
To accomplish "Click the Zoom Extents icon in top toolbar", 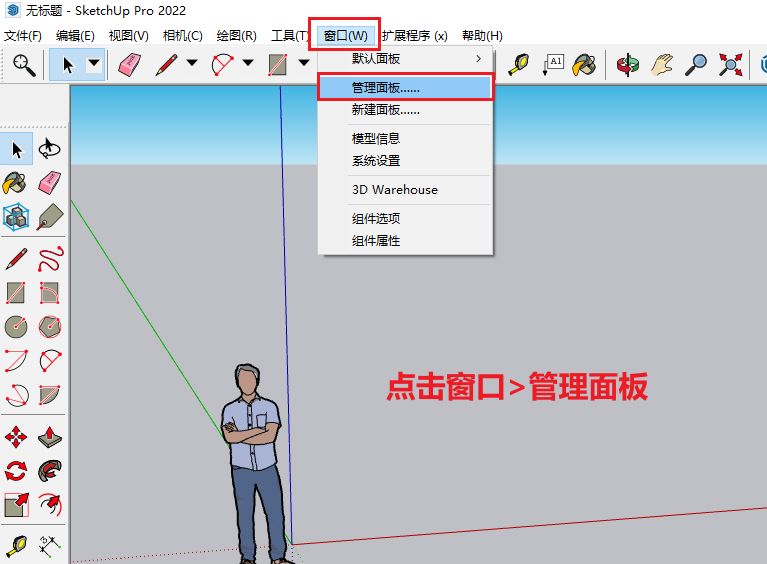I will pos(732,65).
